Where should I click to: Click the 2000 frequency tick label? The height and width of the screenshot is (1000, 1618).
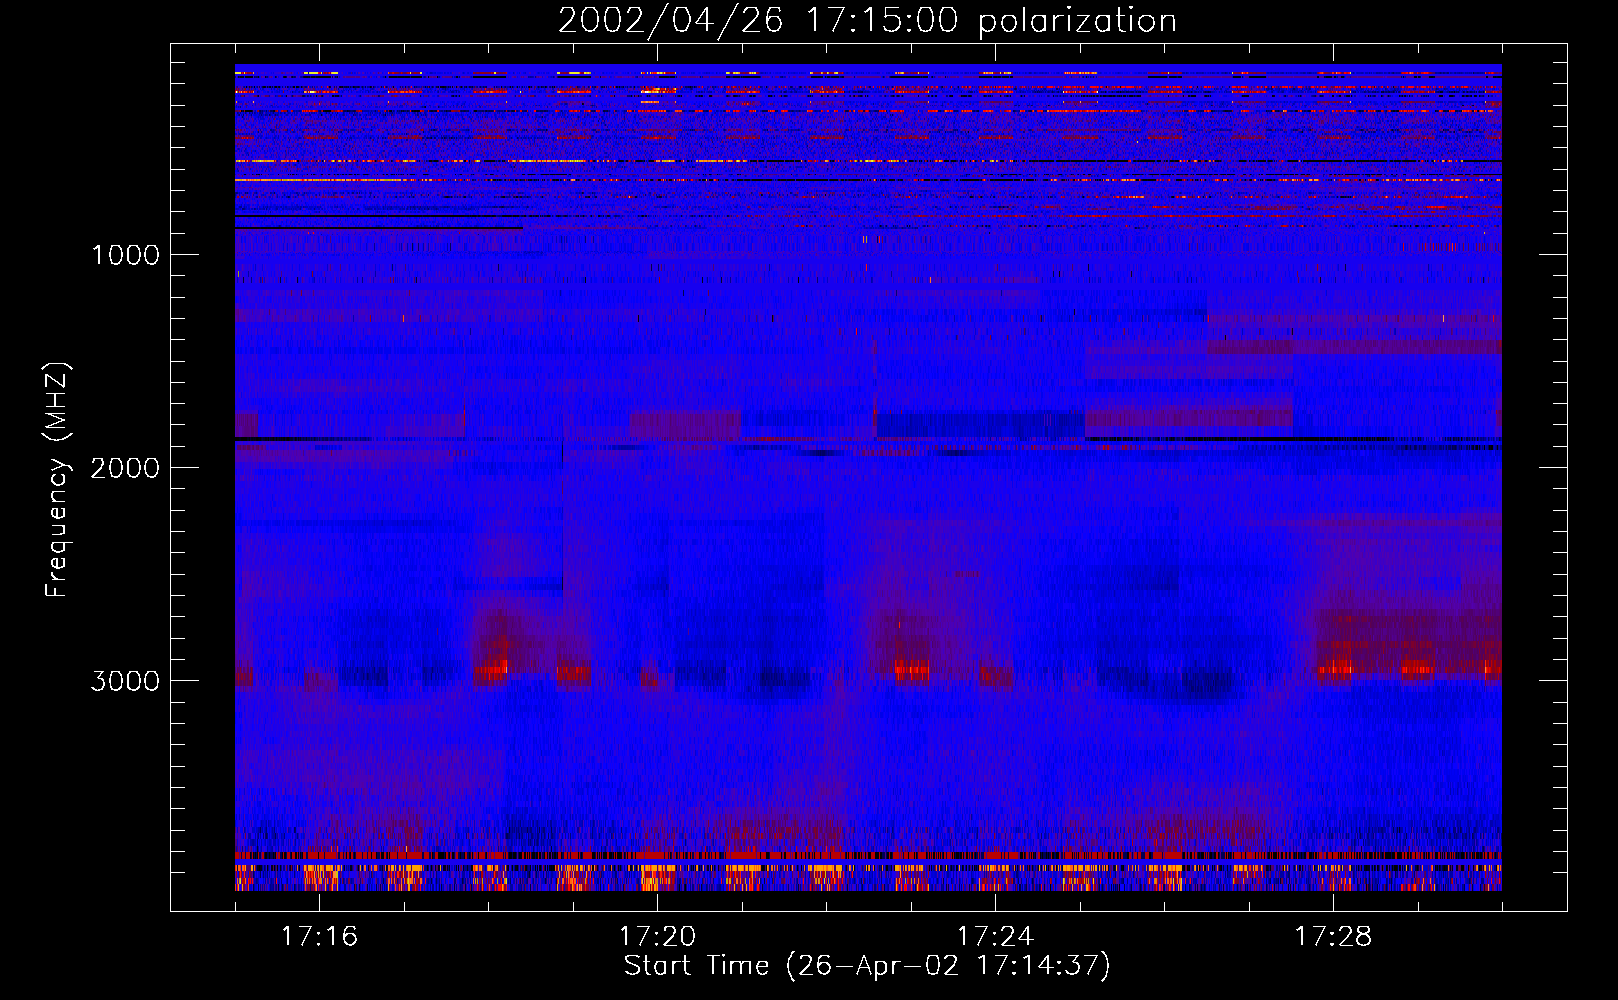125,468
